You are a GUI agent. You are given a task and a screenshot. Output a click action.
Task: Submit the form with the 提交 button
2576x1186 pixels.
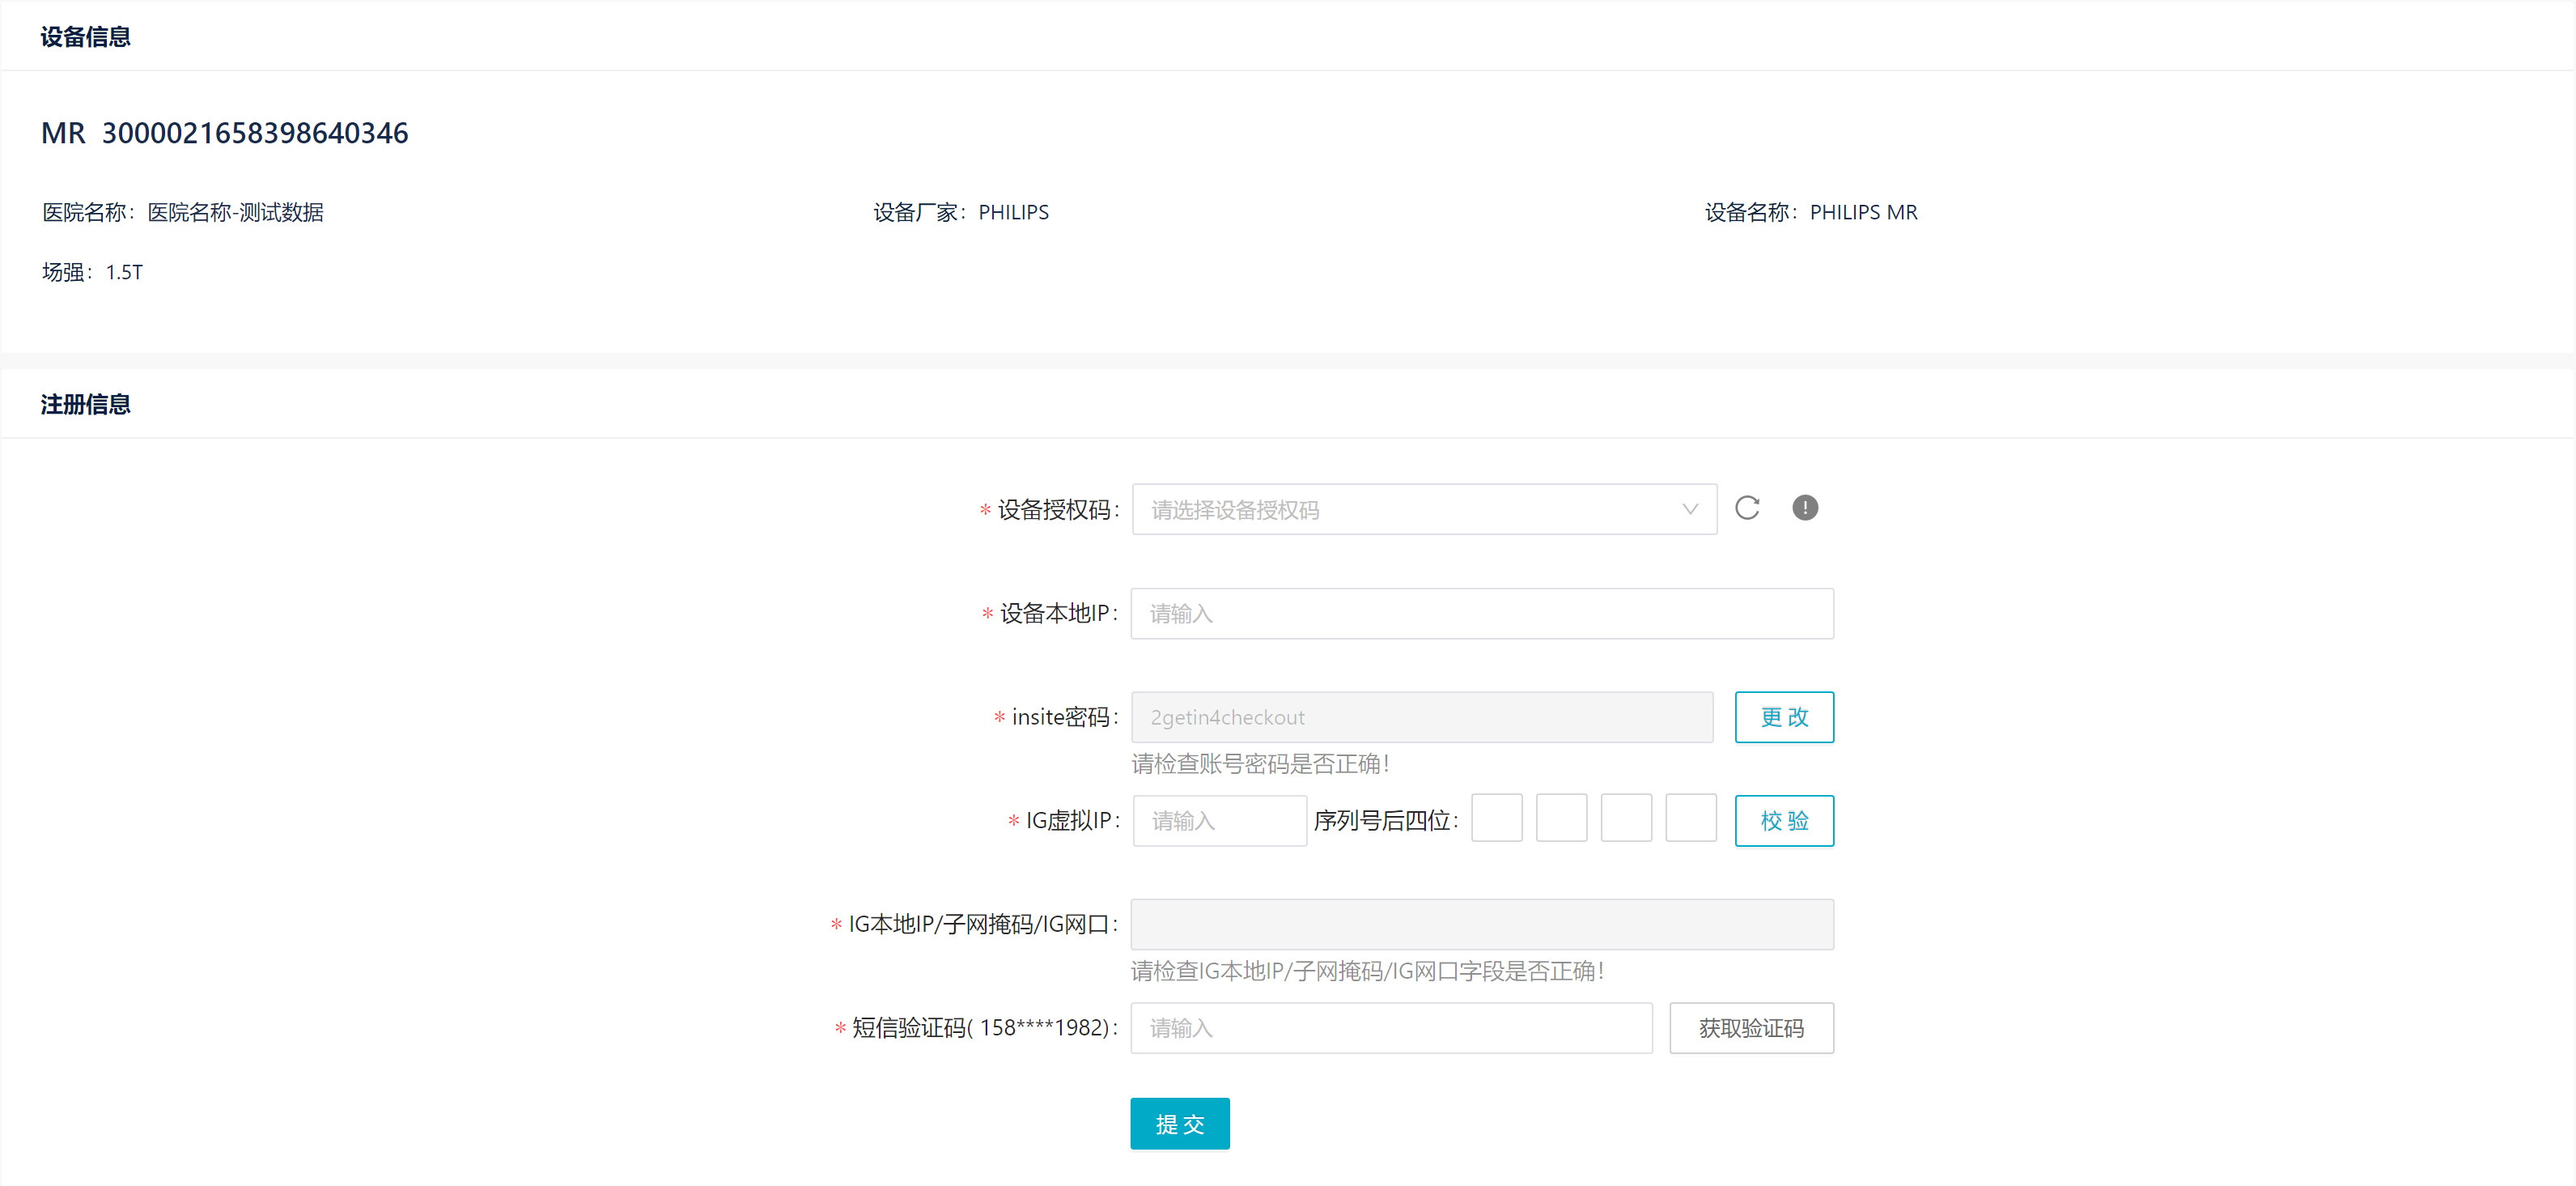point(1179,1123)
